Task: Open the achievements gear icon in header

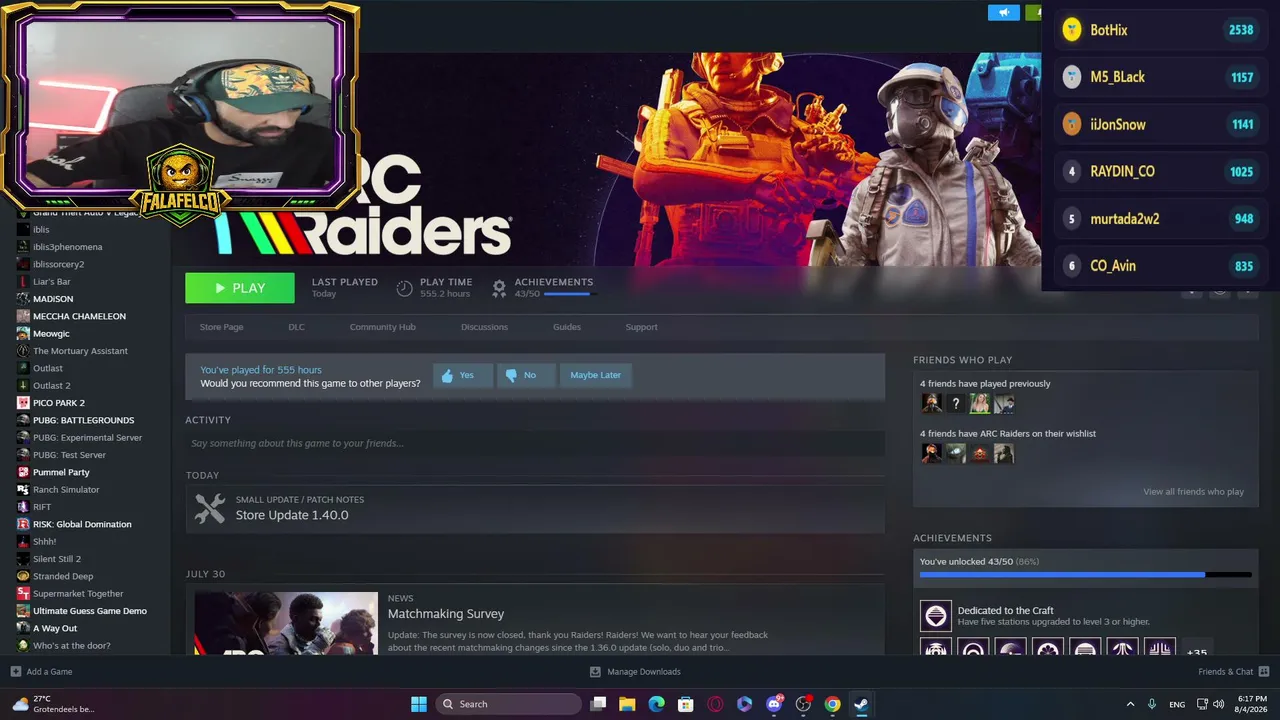Action: 499,288
